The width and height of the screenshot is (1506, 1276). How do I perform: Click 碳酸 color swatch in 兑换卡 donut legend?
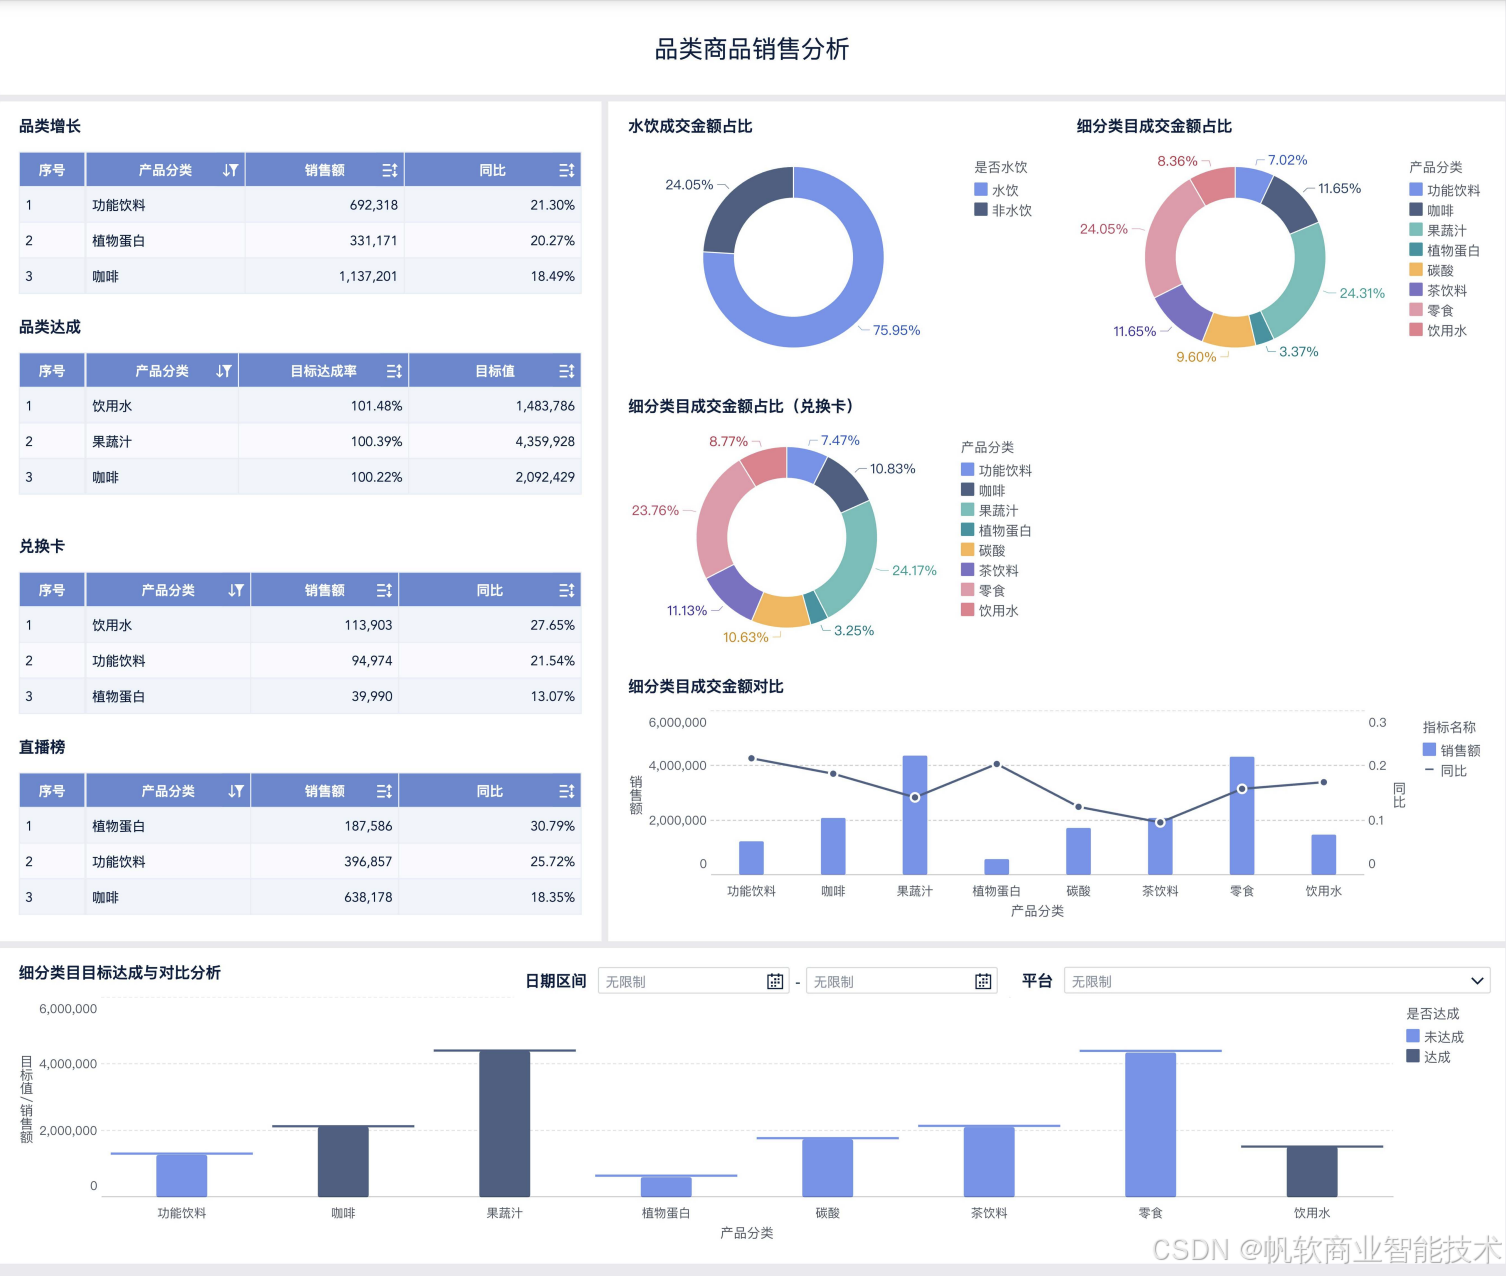pyautogui.click(x=967, y=550)
